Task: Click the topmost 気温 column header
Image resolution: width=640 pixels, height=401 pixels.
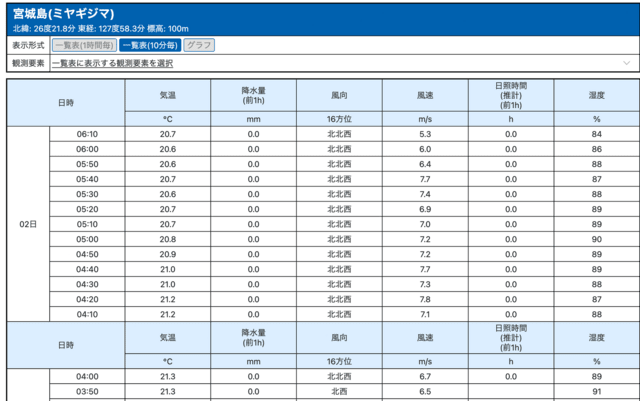Action: click(x=168, y=95)
